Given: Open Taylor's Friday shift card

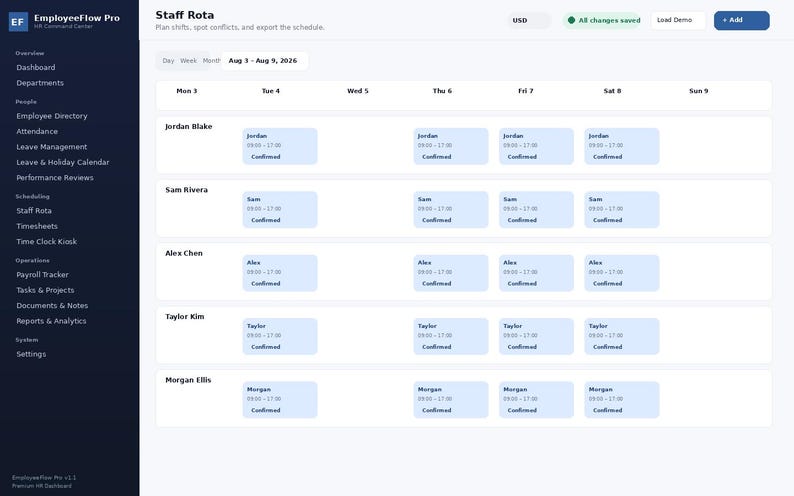Looking at the screenshot, I should click(x=536, y=337).
